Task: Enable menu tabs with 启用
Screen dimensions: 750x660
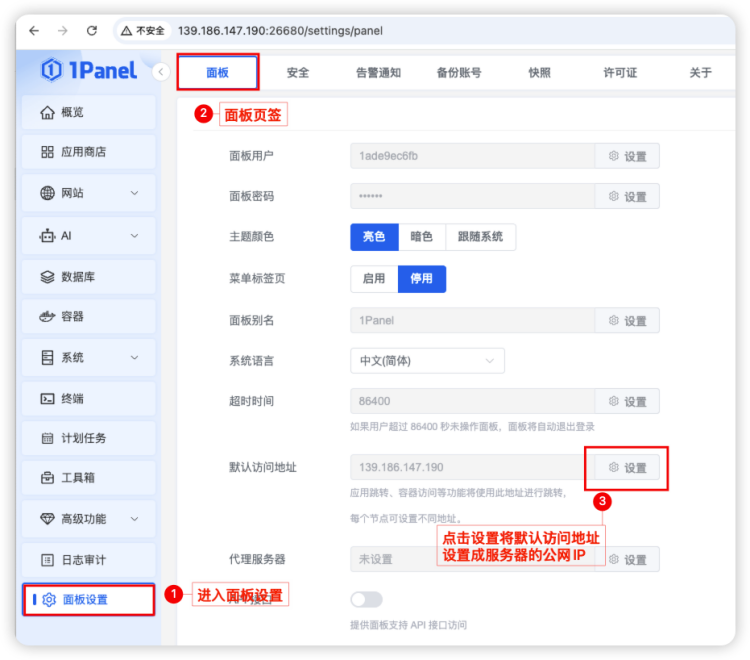Action: tap(374, 279)
